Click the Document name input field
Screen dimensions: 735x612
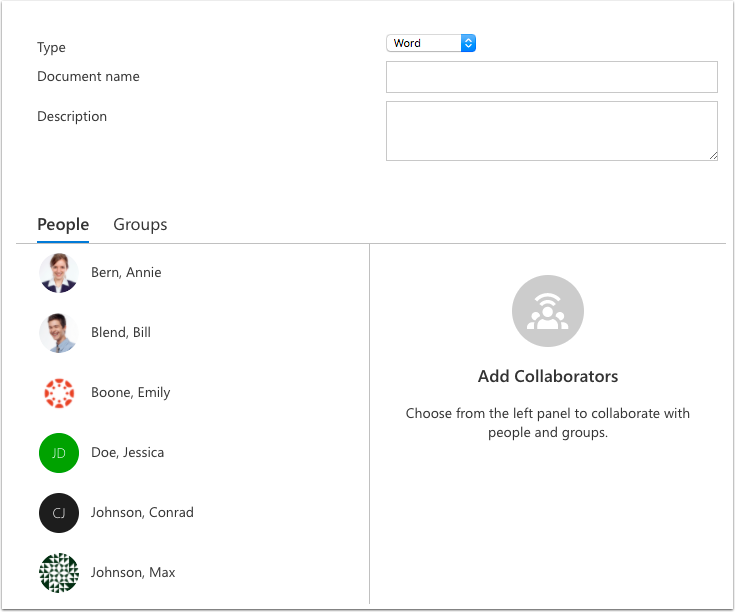(x=551, y=77)
